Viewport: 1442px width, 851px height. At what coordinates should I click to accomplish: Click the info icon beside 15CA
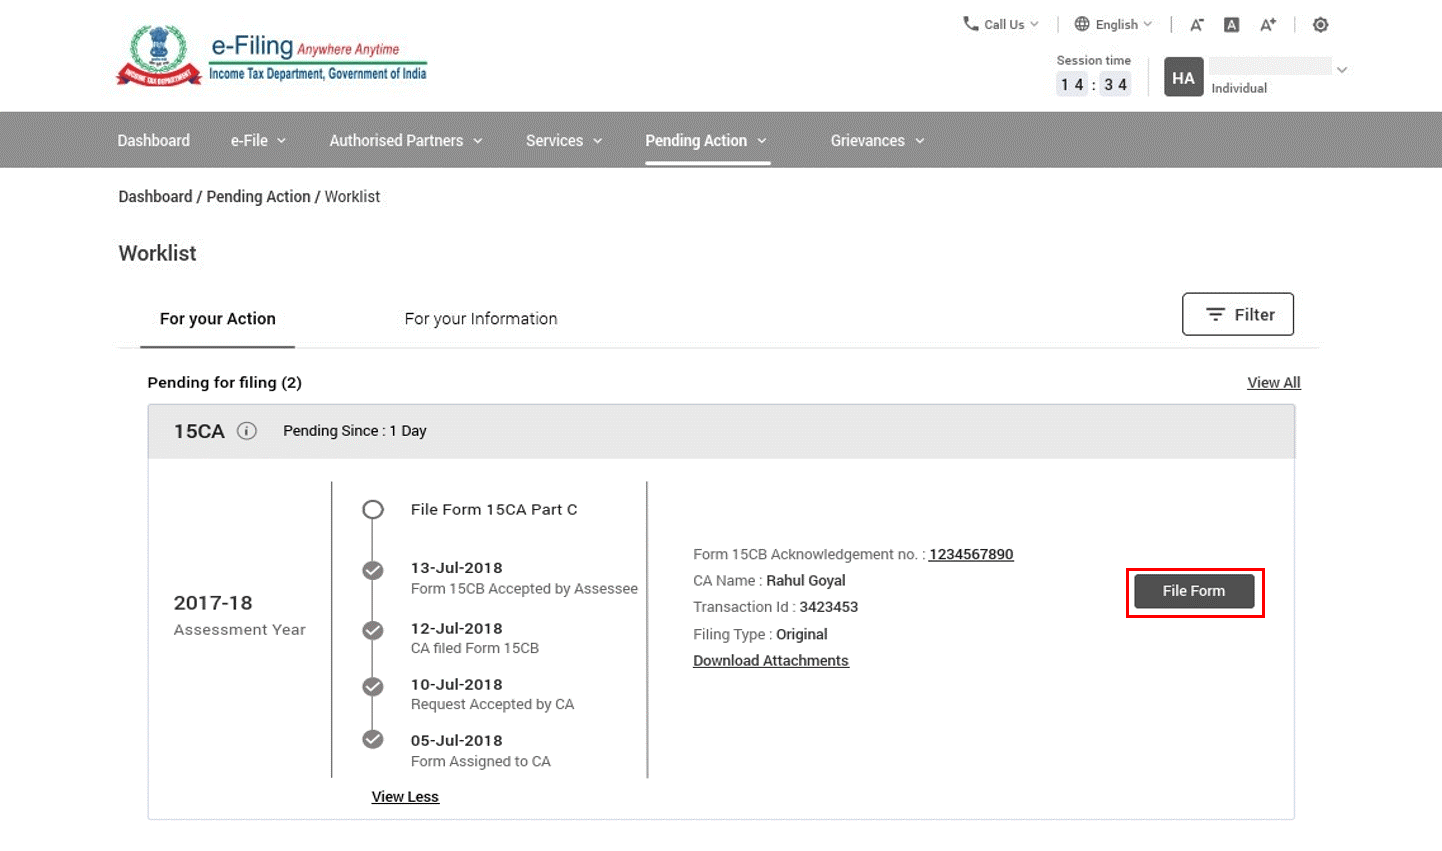click(x=247, y=430)
